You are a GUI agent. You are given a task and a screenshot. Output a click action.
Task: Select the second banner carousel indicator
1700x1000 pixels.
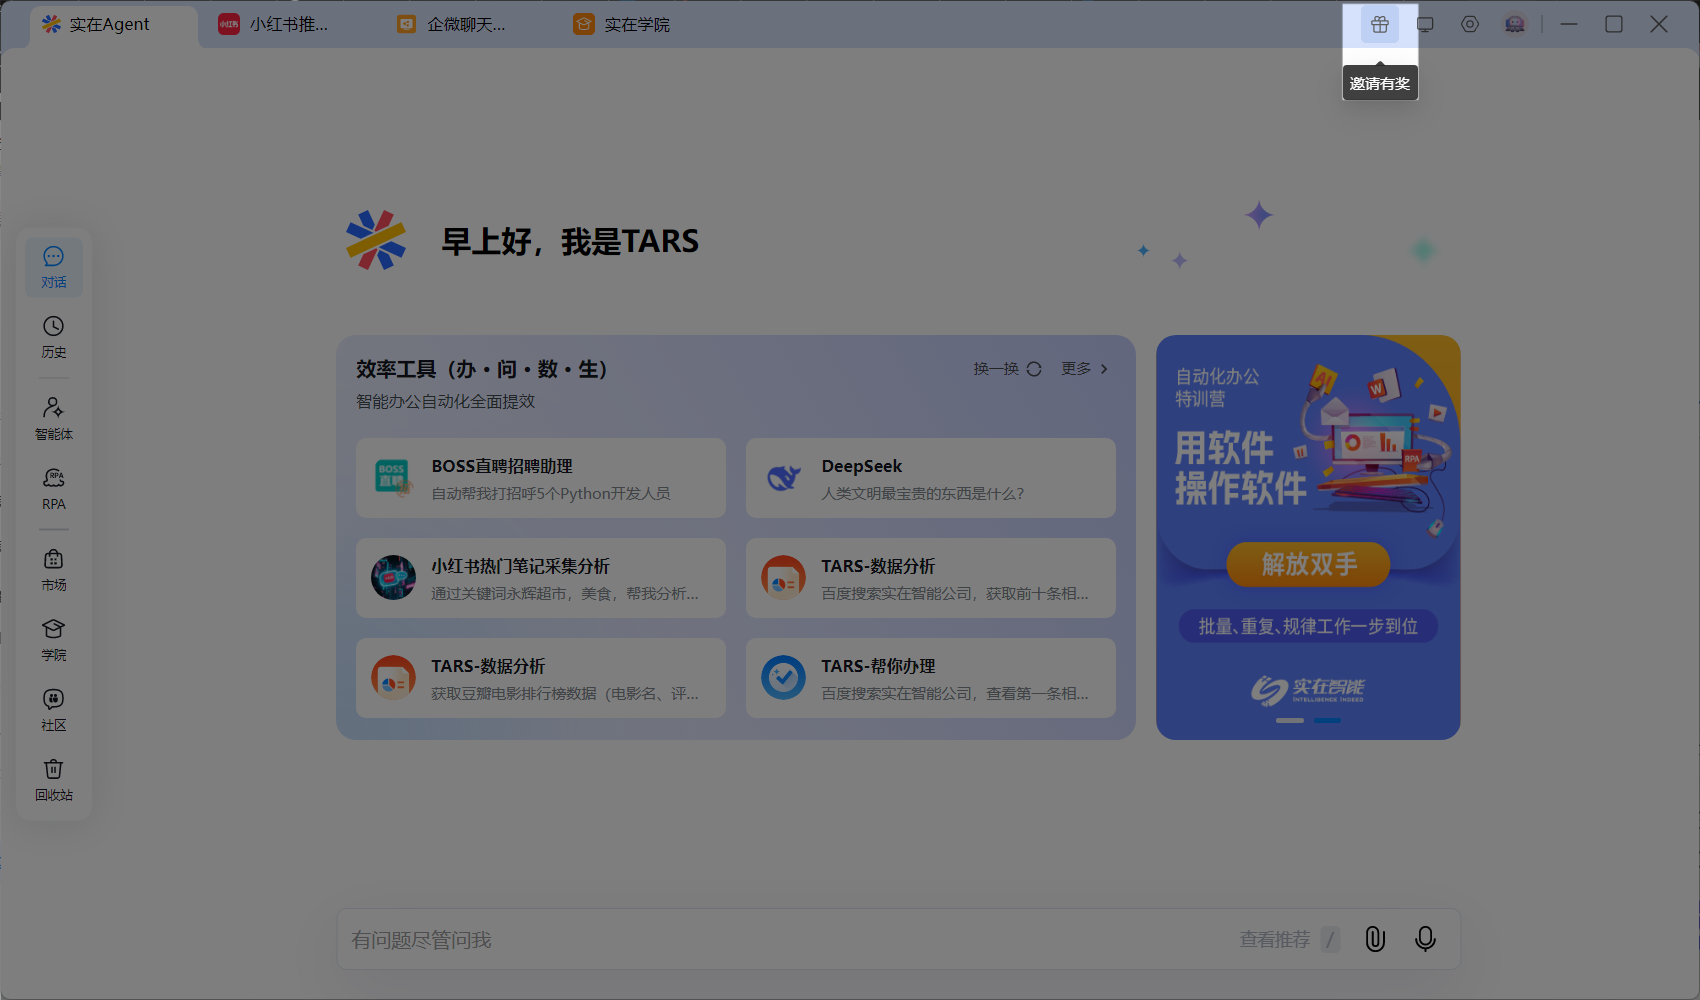1327,720
